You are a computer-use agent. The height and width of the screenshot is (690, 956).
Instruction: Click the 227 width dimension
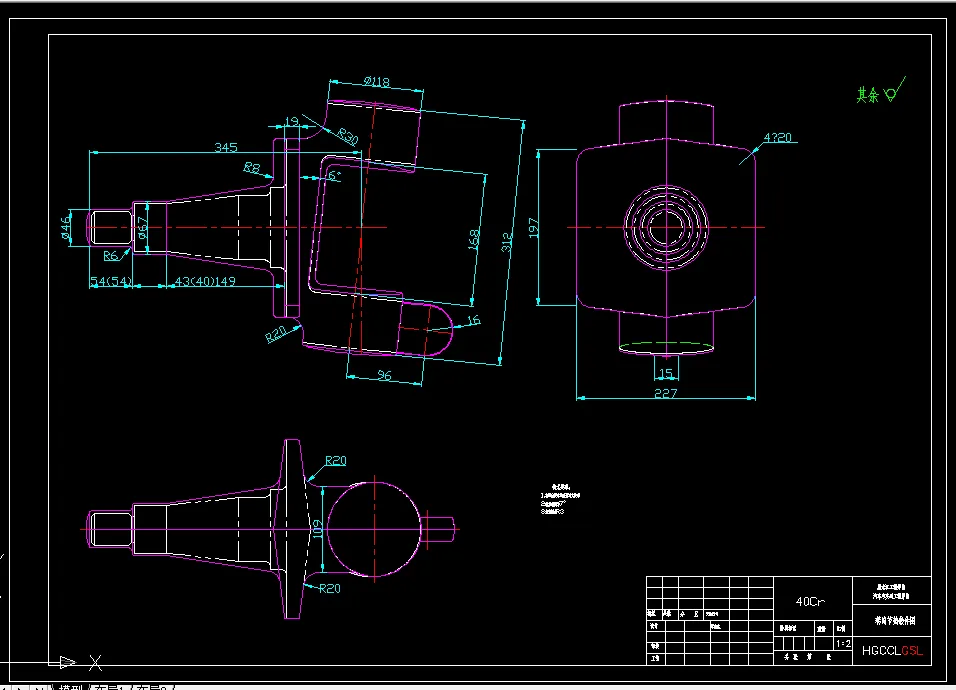click(x=665, y=393)
